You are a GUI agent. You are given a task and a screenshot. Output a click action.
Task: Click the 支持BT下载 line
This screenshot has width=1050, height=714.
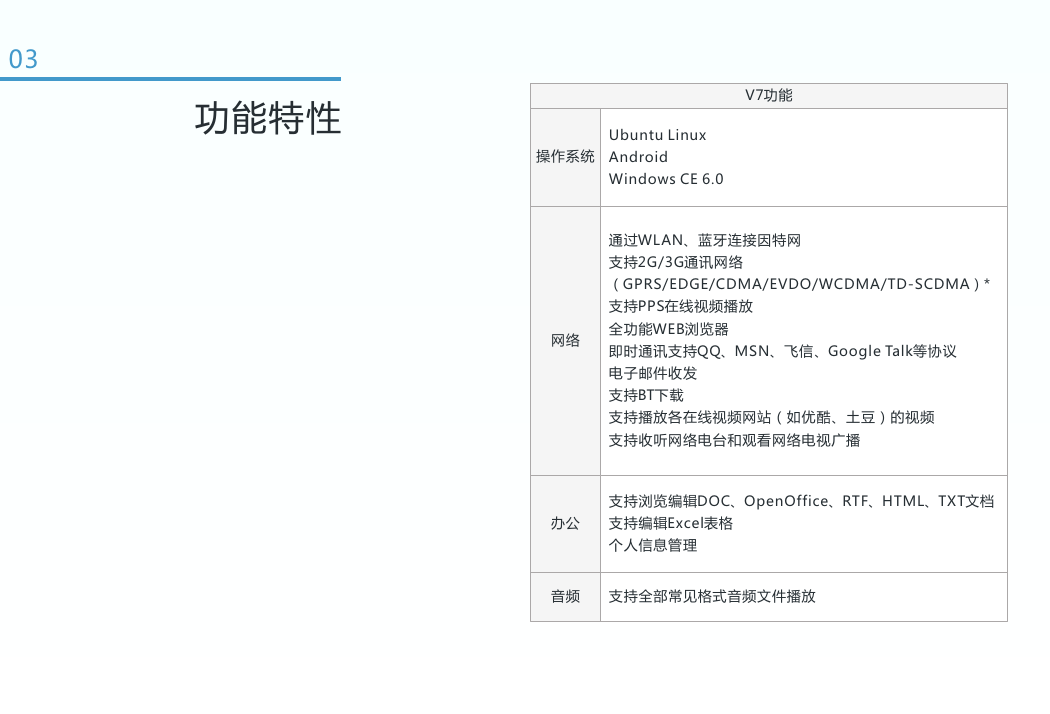pyautogui.click(x=646, y=395)
